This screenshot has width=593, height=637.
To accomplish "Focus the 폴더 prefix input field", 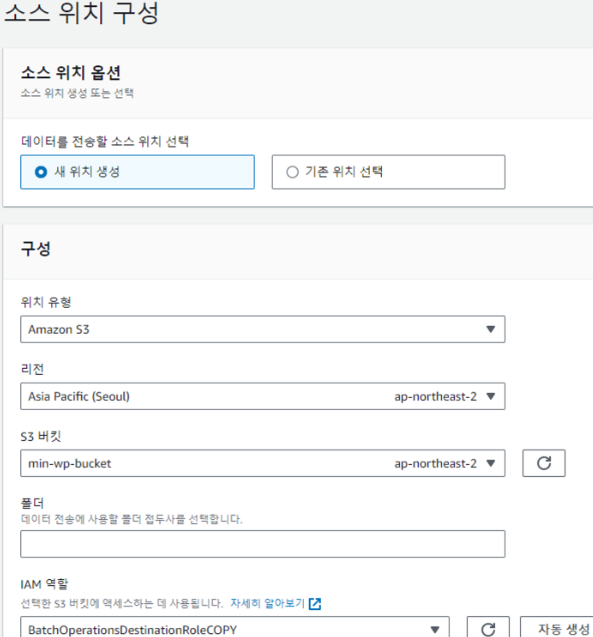I will tap(263, 544).
